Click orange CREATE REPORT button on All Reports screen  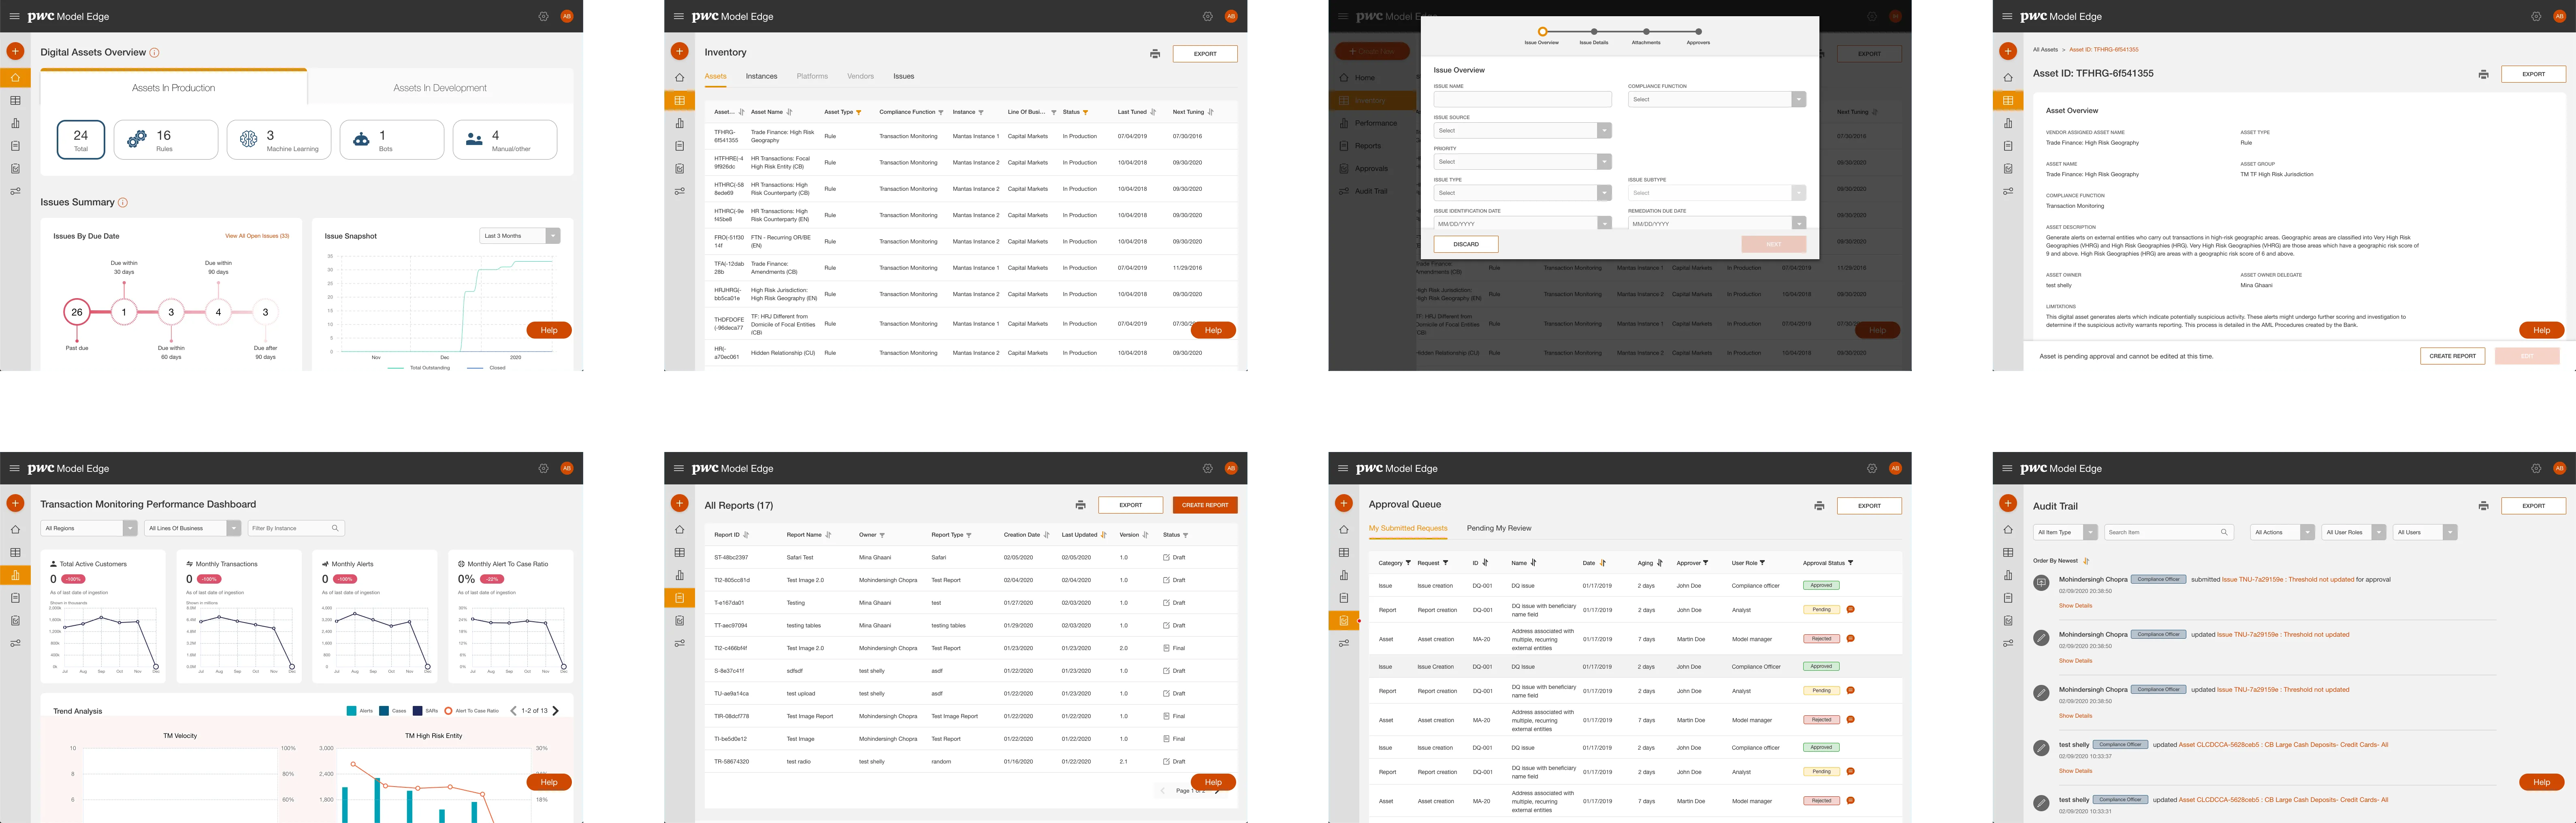coord(1205,505)
